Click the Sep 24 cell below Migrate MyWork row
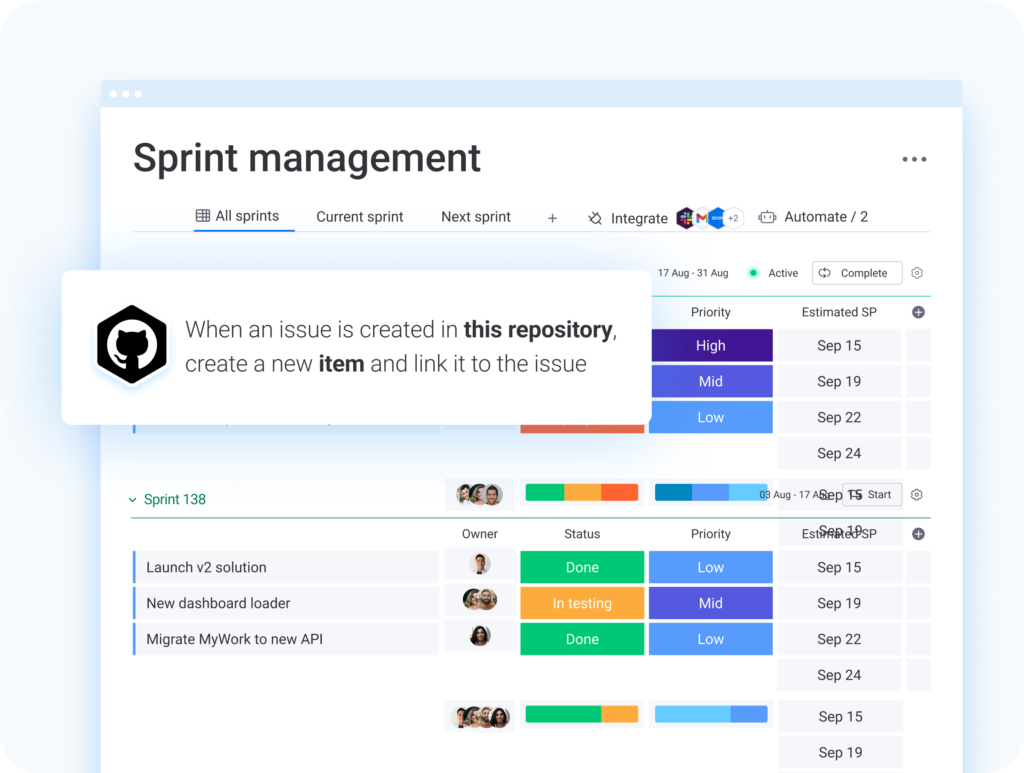 (x=839, y=675)
